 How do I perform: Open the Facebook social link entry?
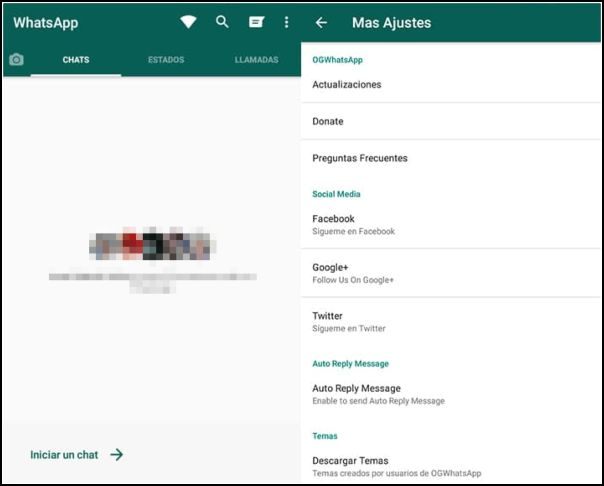click(x=451, y=225)
